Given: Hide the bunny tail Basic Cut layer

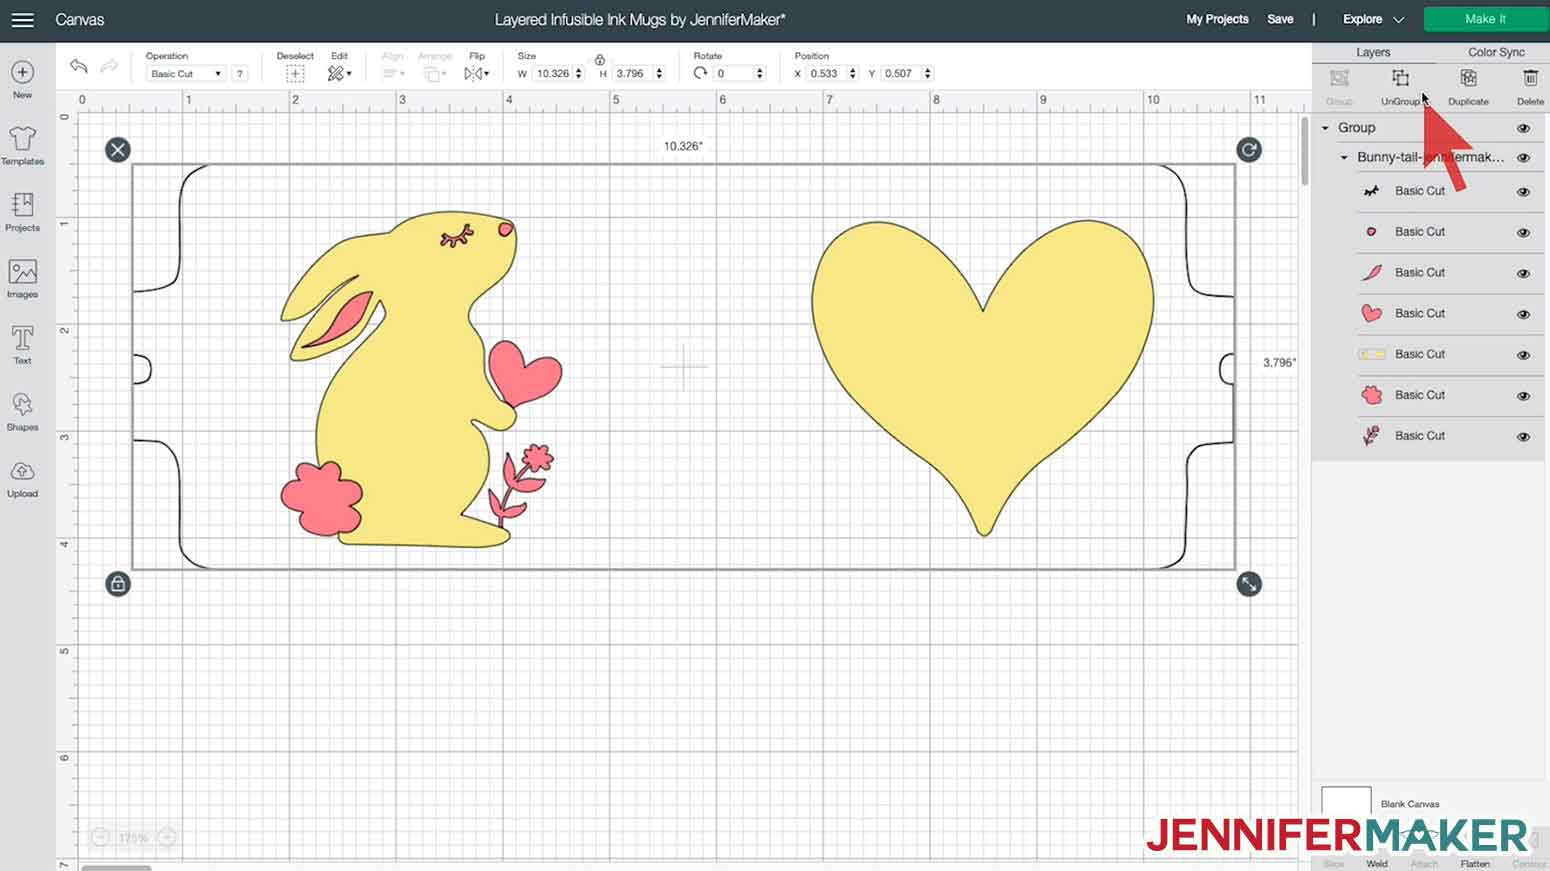Looking at the screenshot, I should pos(1524,397).
